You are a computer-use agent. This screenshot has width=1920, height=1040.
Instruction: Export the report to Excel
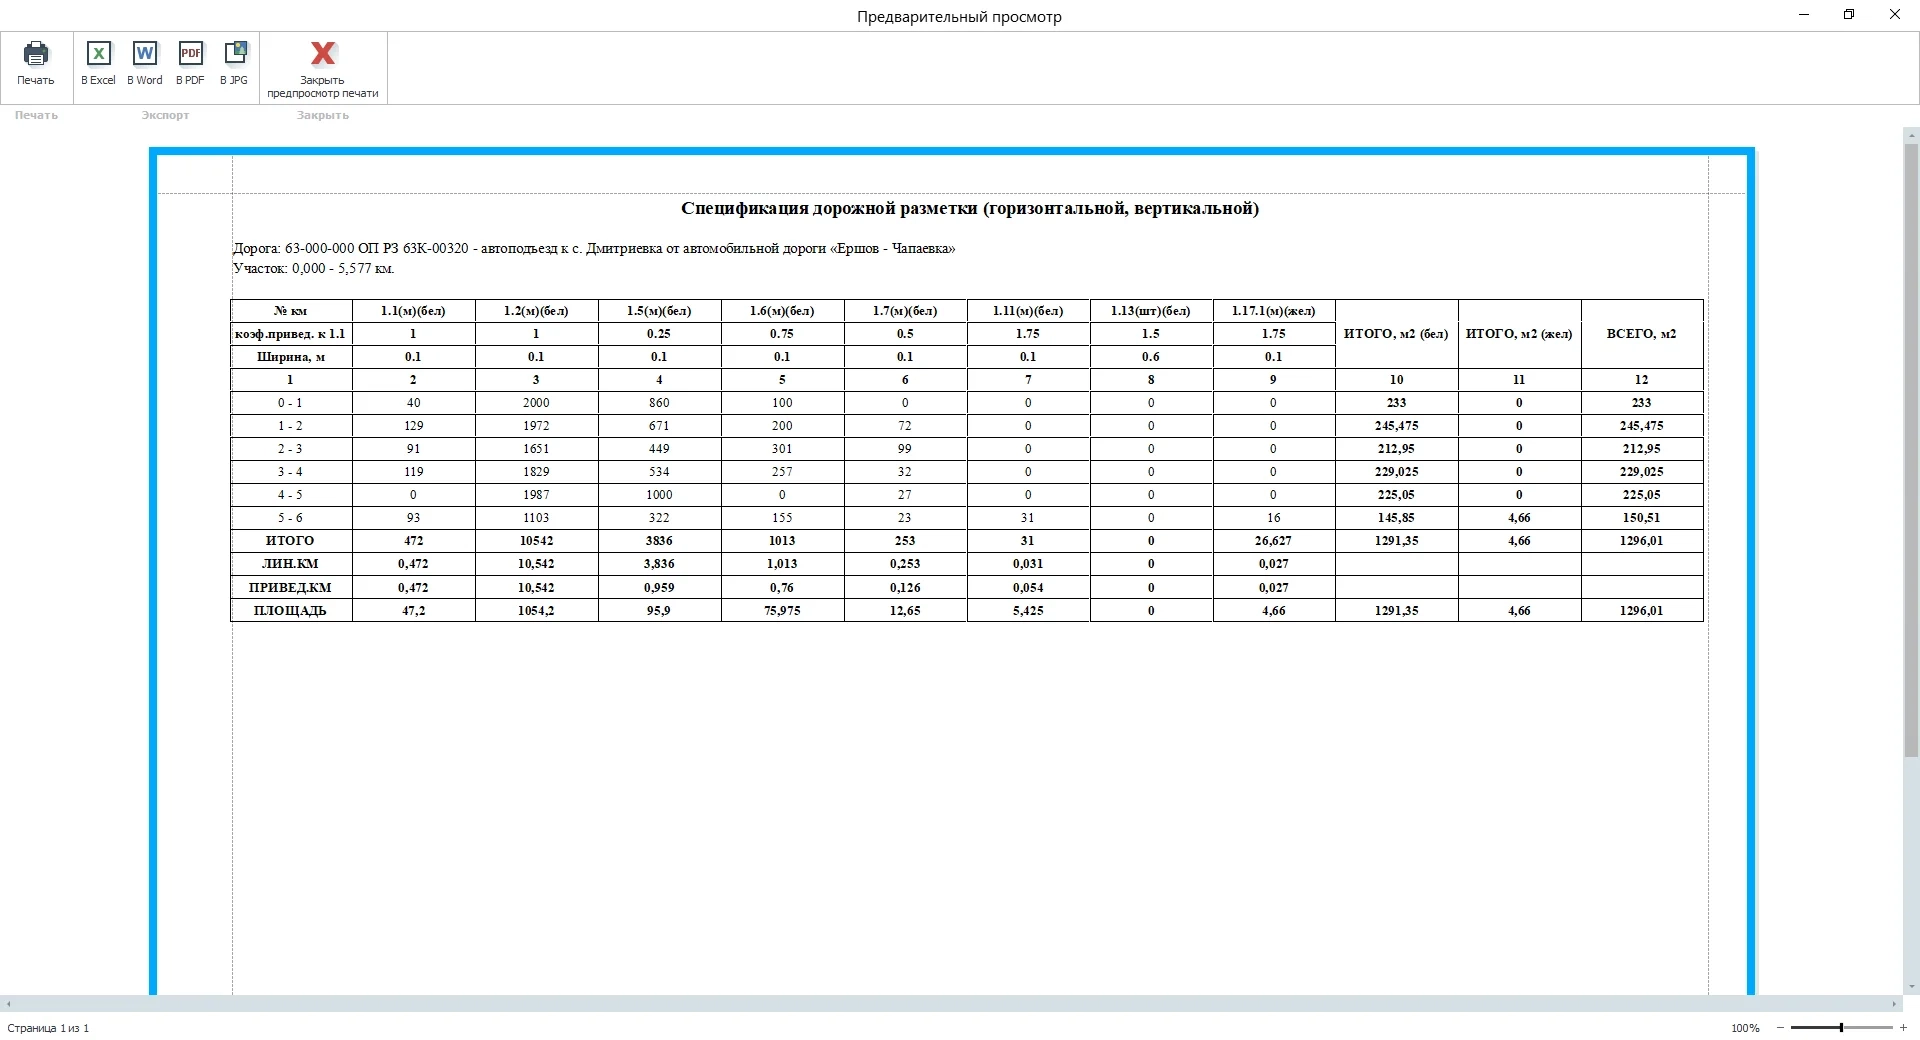point(98,55)
